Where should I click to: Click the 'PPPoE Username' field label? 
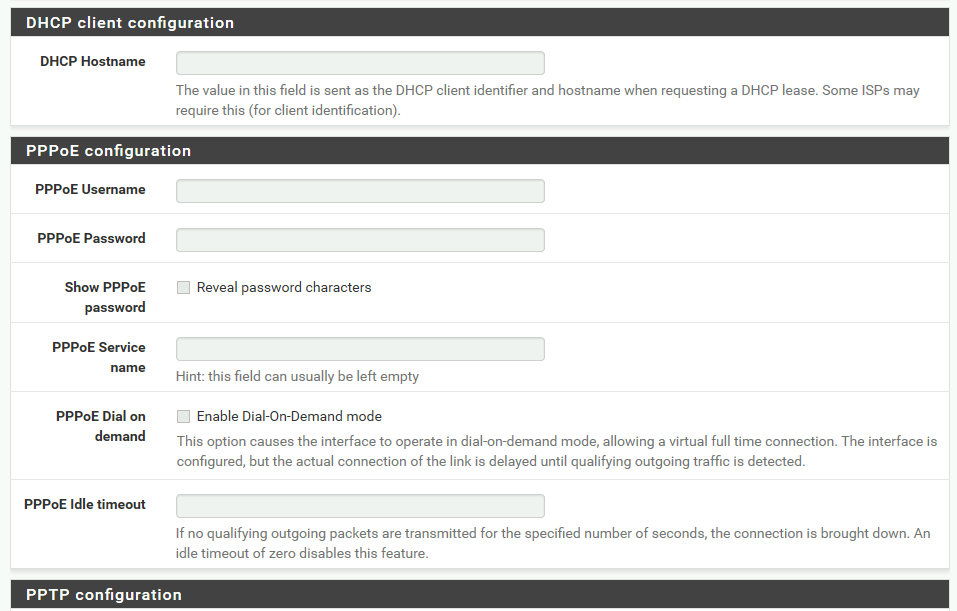[x=90, y=190]
